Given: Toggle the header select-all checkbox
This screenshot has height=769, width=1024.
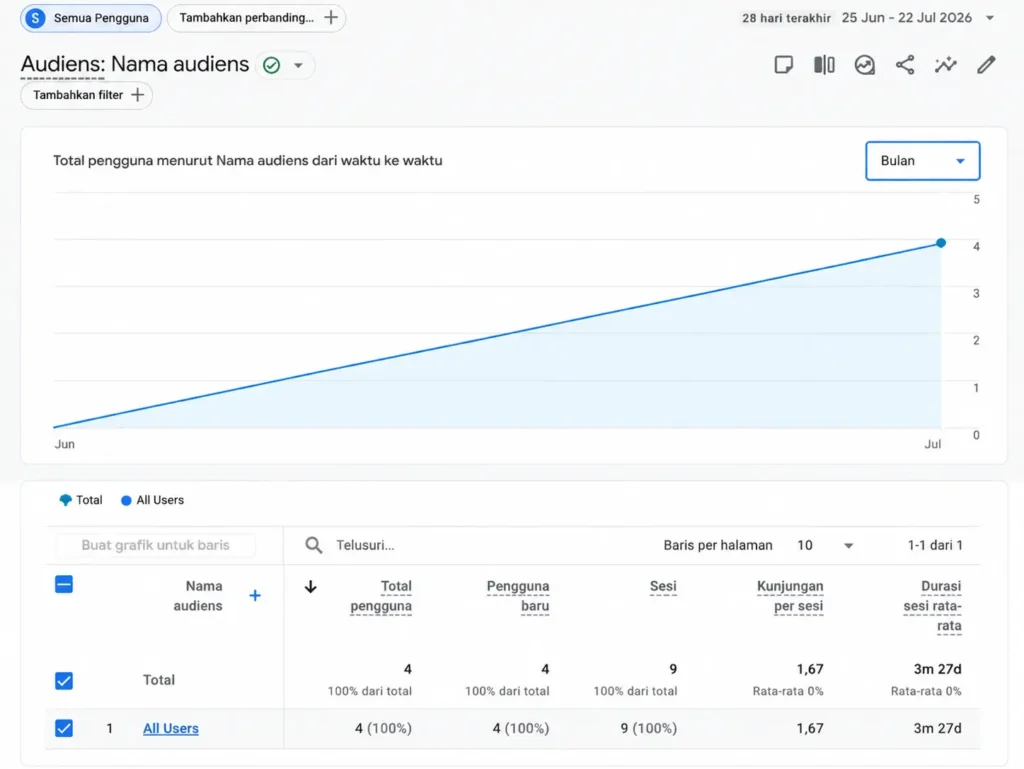Looking at the screenshot, I should pos(64,584).
